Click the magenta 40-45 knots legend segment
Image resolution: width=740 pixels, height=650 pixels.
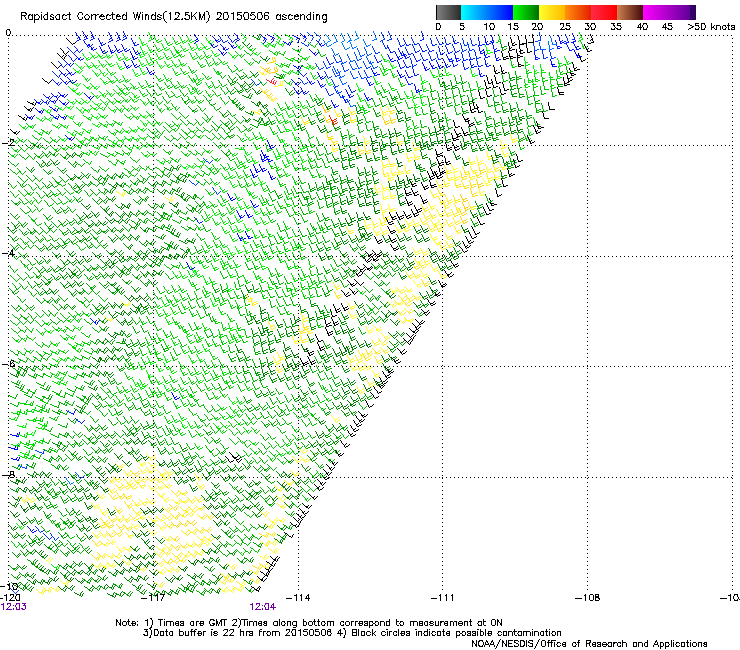coord(656,12)
